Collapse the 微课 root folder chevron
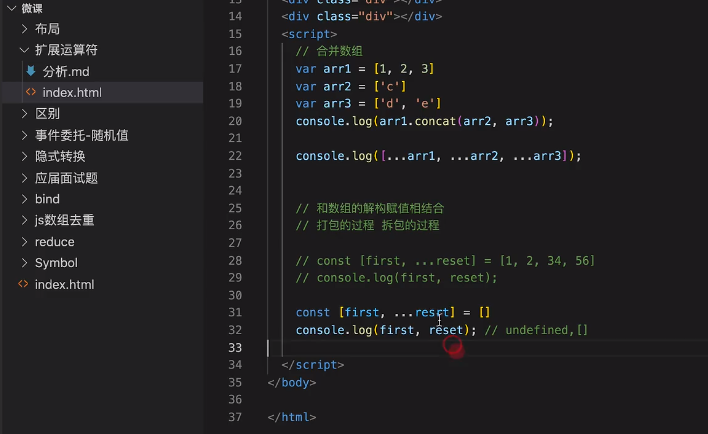The height and width of the screenshot is (434, 708). (12, 8)
